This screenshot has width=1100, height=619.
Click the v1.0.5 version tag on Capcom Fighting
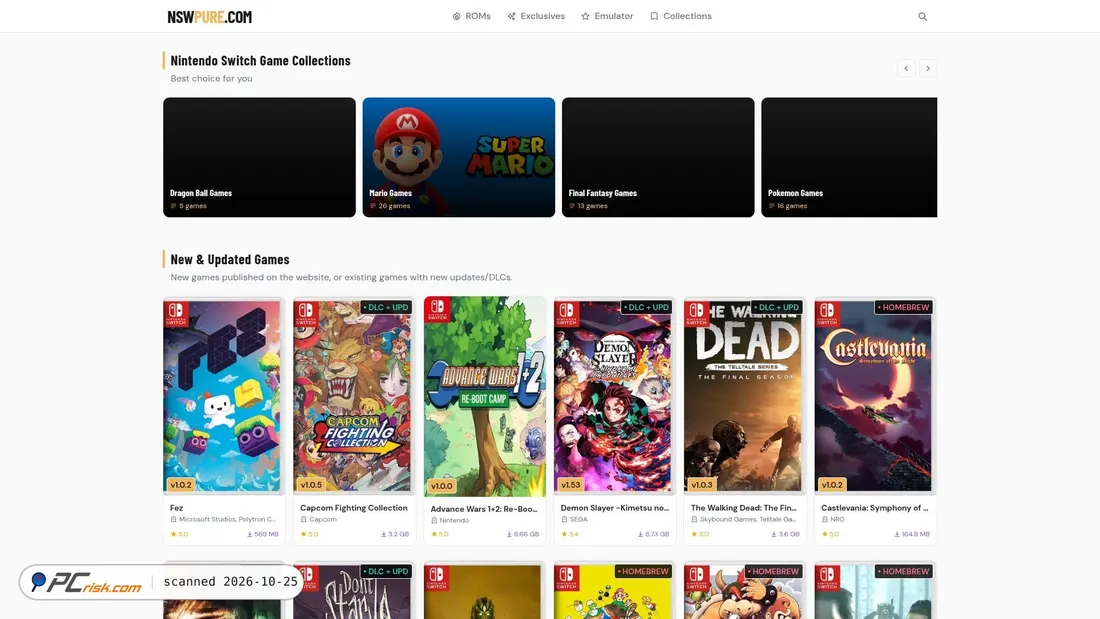(311, 485)
